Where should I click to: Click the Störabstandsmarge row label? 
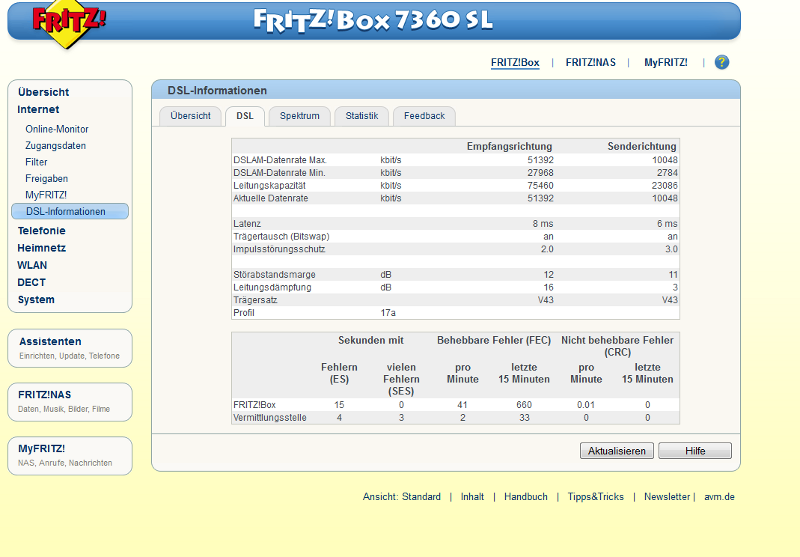(274, 275)
